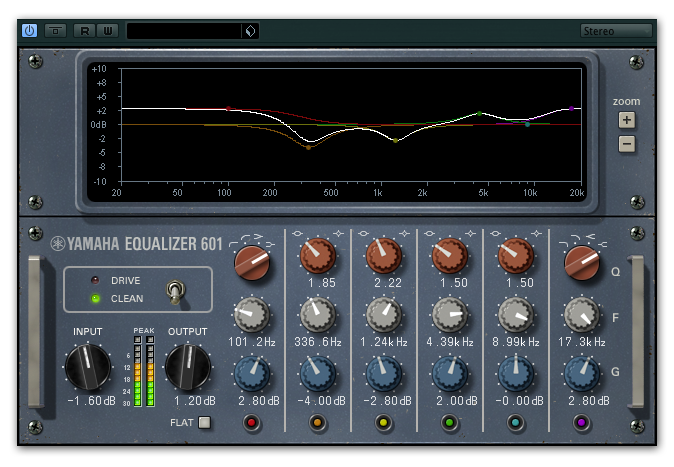Click the cyan band point on the EQ graph
Image resolution: width=674 pixels, height=467 pixels.
527,124
